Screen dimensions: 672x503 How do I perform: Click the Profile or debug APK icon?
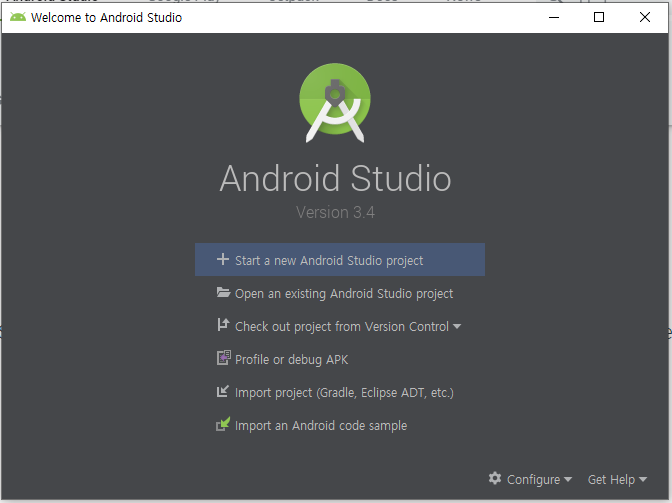pyautogui.click(x=223, y=358)
